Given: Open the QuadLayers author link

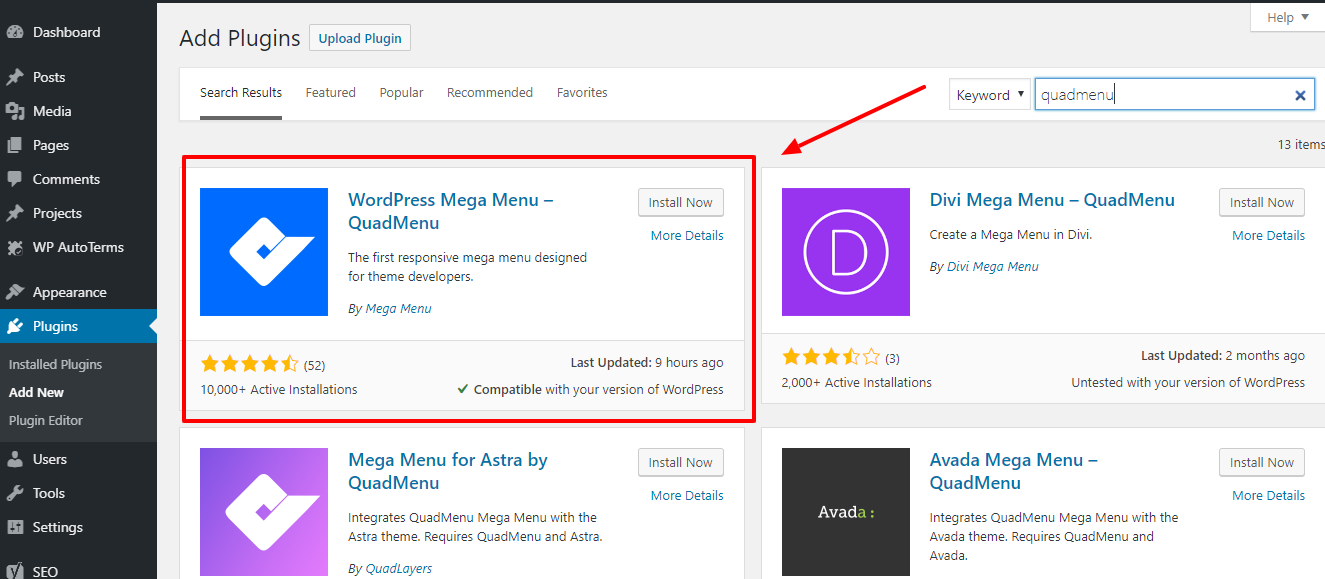Looking at the screenshot, I should click(398, 568).
